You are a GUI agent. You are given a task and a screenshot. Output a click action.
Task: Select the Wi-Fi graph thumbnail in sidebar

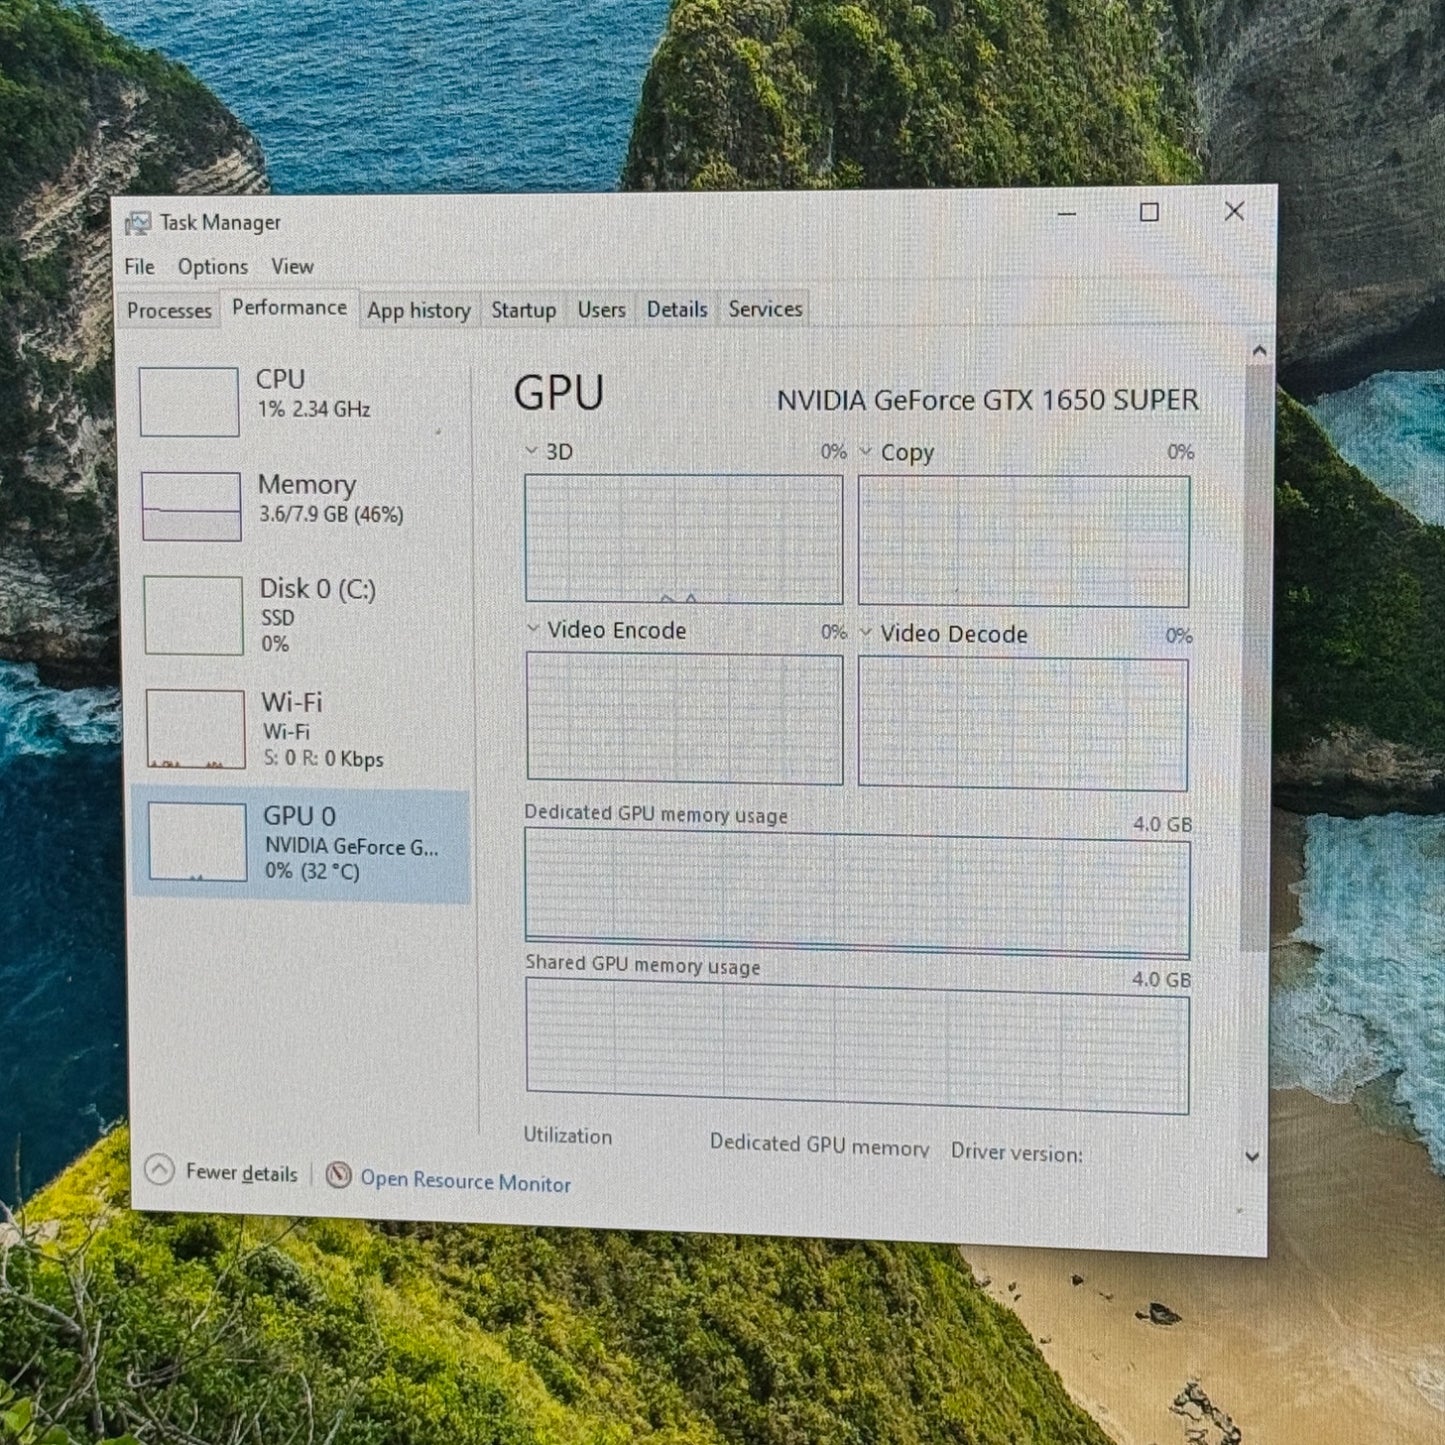point(195,729)
